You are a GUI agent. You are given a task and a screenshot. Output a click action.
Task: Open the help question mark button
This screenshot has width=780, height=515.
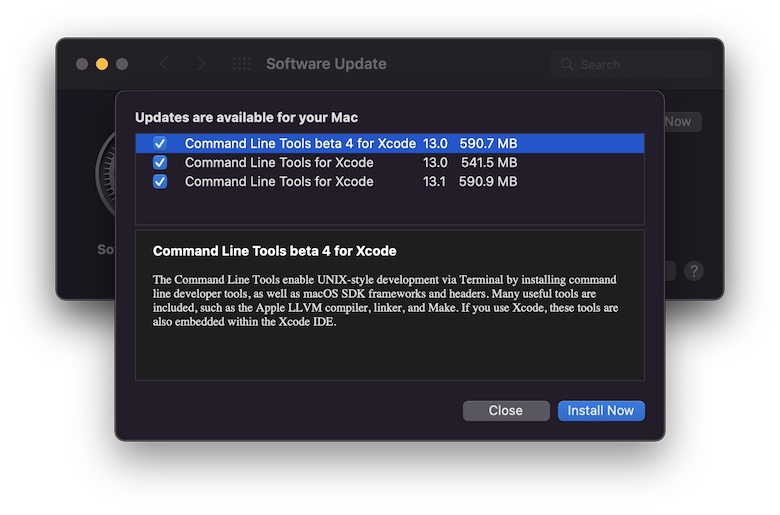(693, 271)
